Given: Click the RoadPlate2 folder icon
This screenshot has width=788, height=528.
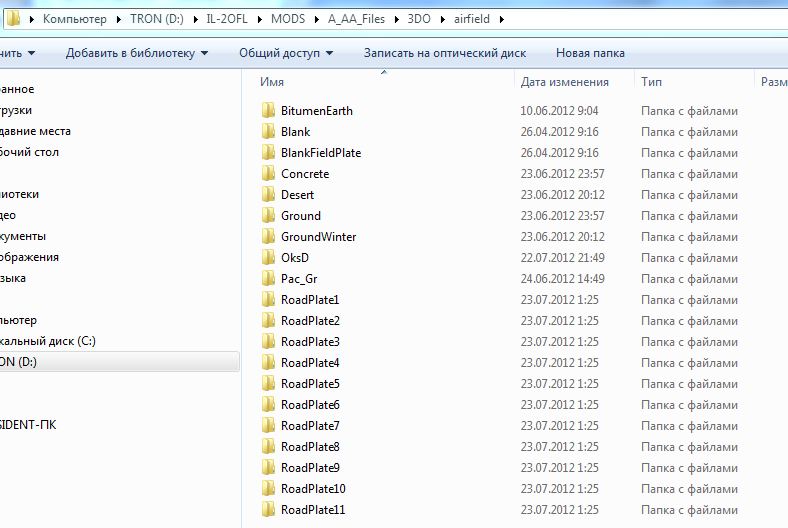Looking at the screenshot, I should (268, 320).
